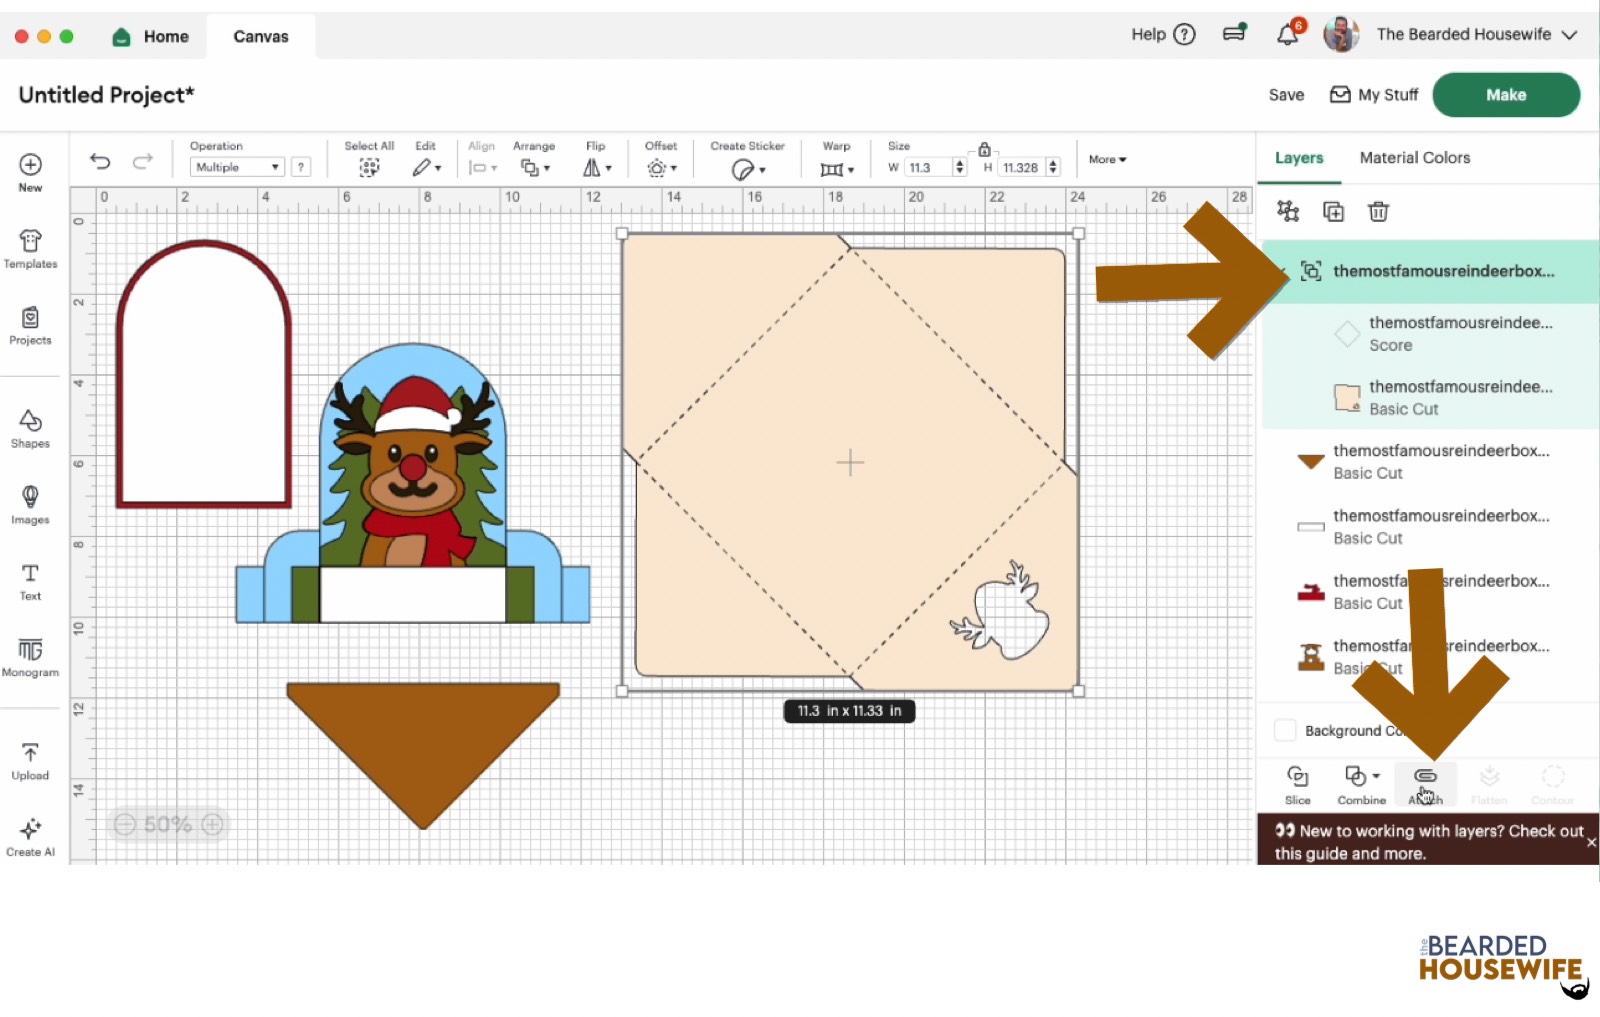
Task: Click the Slice tool
Action: click(1297, 784)
